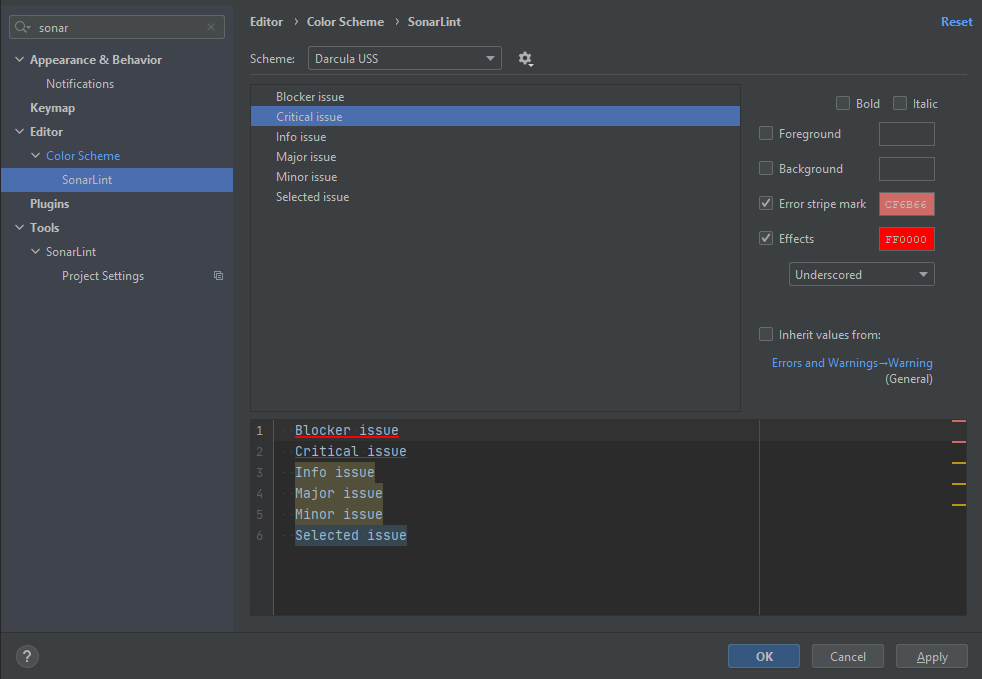982x679 pixels.
Task: Click the scheme gear settings icon
Action: point(525,59)
